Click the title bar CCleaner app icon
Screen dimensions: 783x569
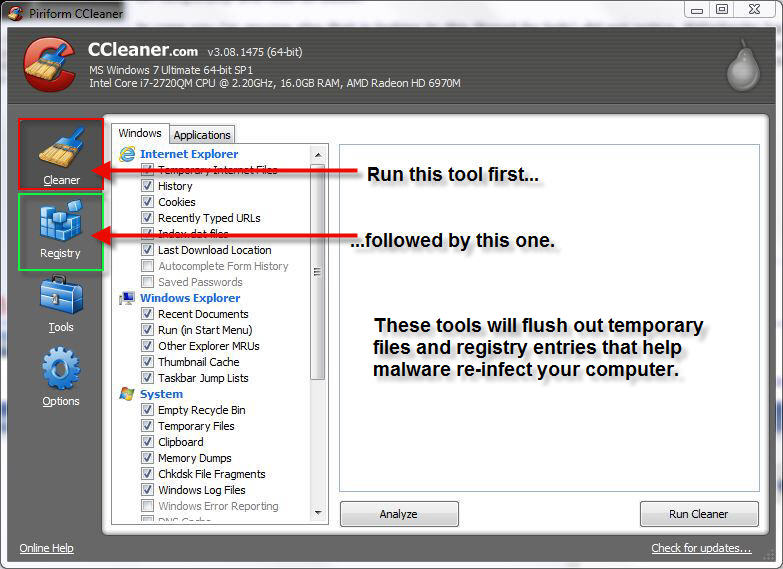pyautogui.click(x=15, y=12)
